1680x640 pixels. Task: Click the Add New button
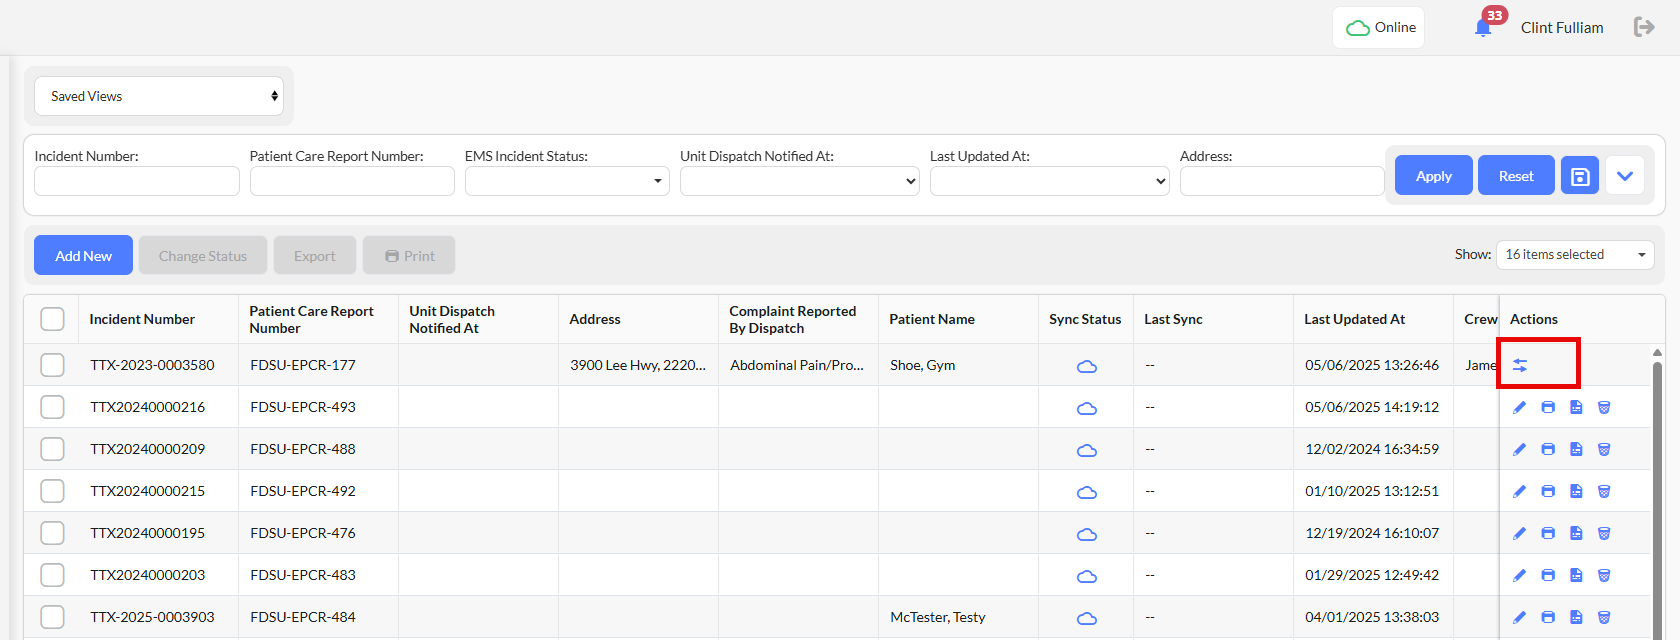(x=83, y=256)
